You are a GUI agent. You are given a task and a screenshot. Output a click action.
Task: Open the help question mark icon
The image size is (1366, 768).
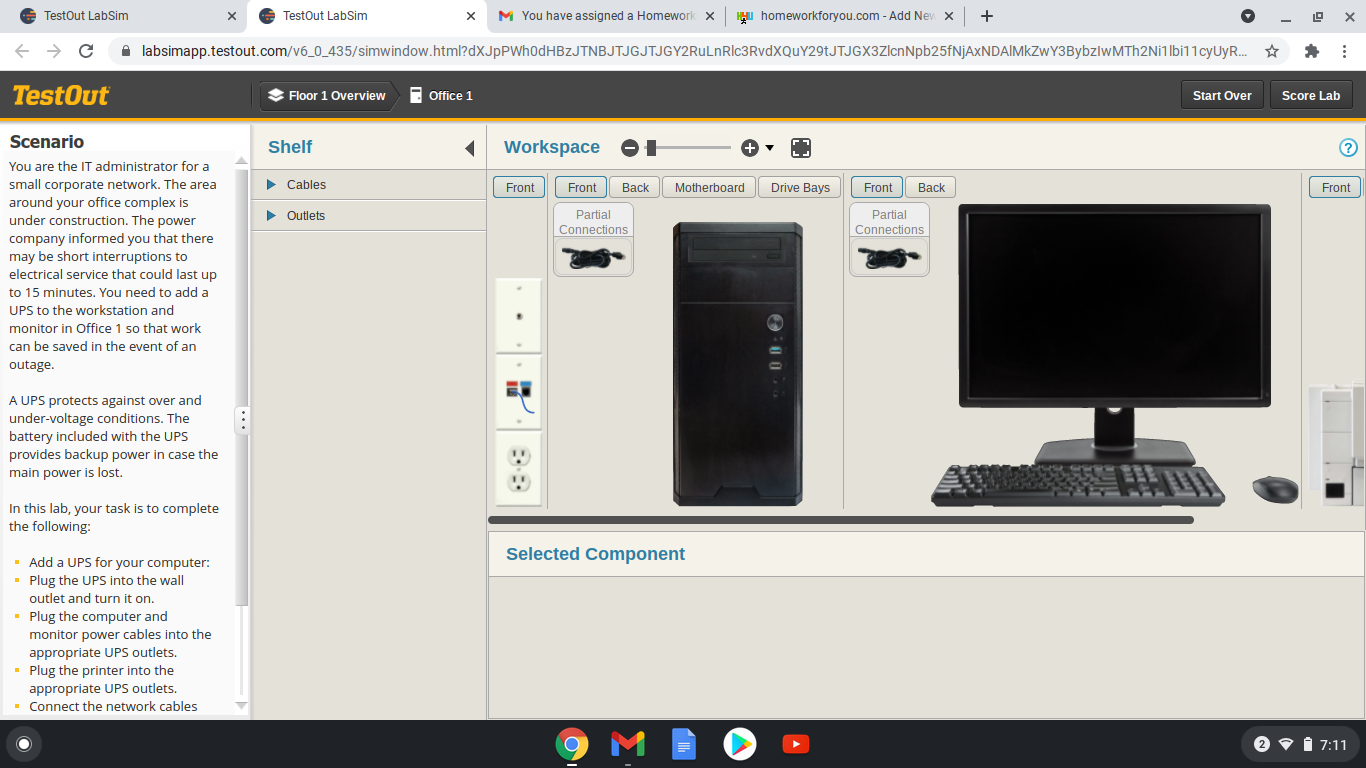click(1348, 148)
